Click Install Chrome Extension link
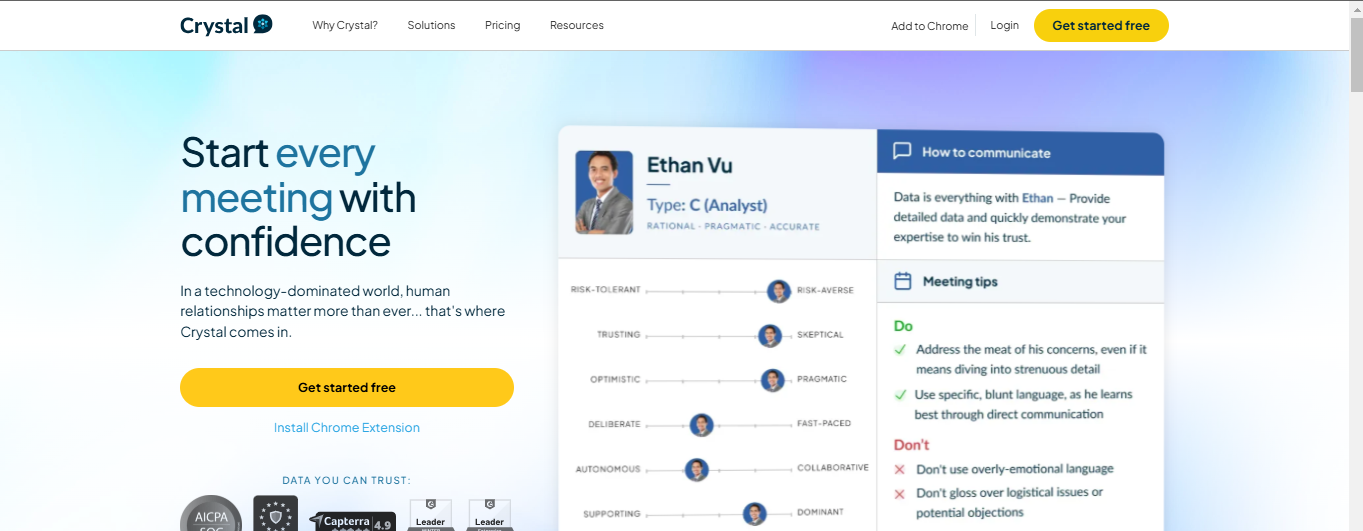This screenshot has width=1363, height=531. click(x=347, y=428)
